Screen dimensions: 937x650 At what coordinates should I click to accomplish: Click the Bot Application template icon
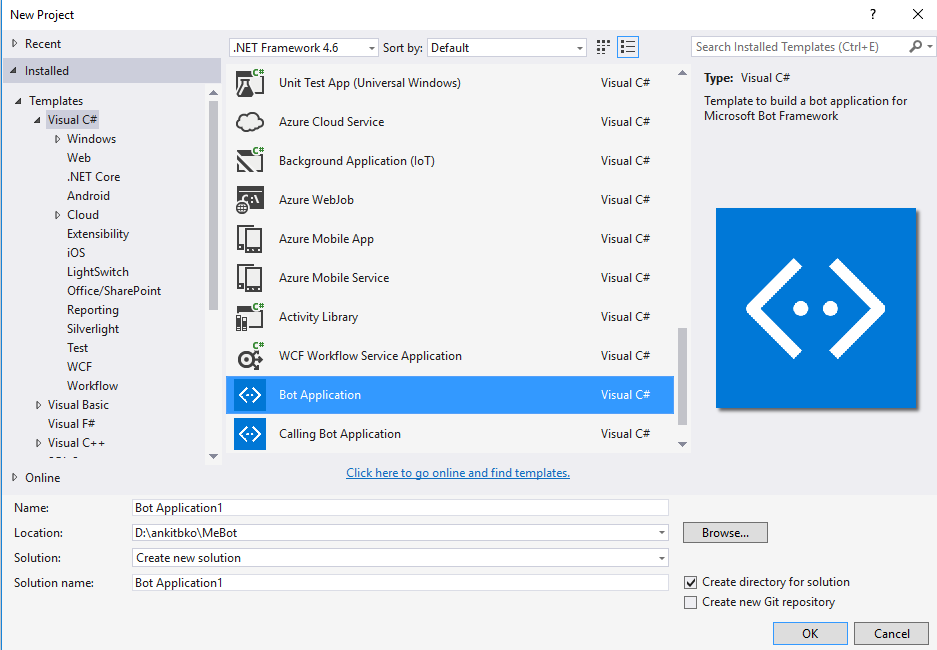point(250,395)
